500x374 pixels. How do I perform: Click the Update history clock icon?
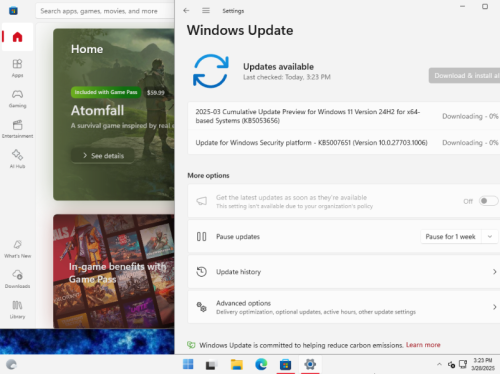coord(201,272)
